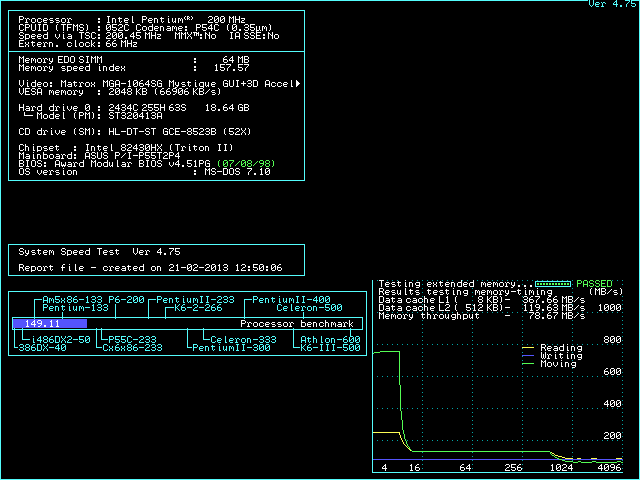
Task: Click the 'PentiumII-300' benchmark reference label
Action: (x=231, y=348)
